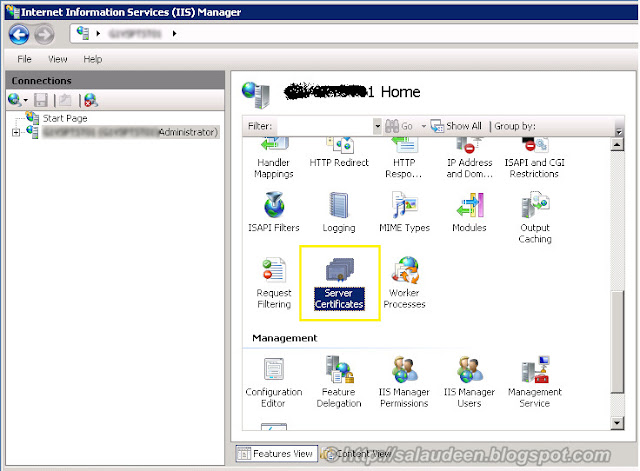Open Handler Mappings feature
640x471 pixels.
(273, 158)
